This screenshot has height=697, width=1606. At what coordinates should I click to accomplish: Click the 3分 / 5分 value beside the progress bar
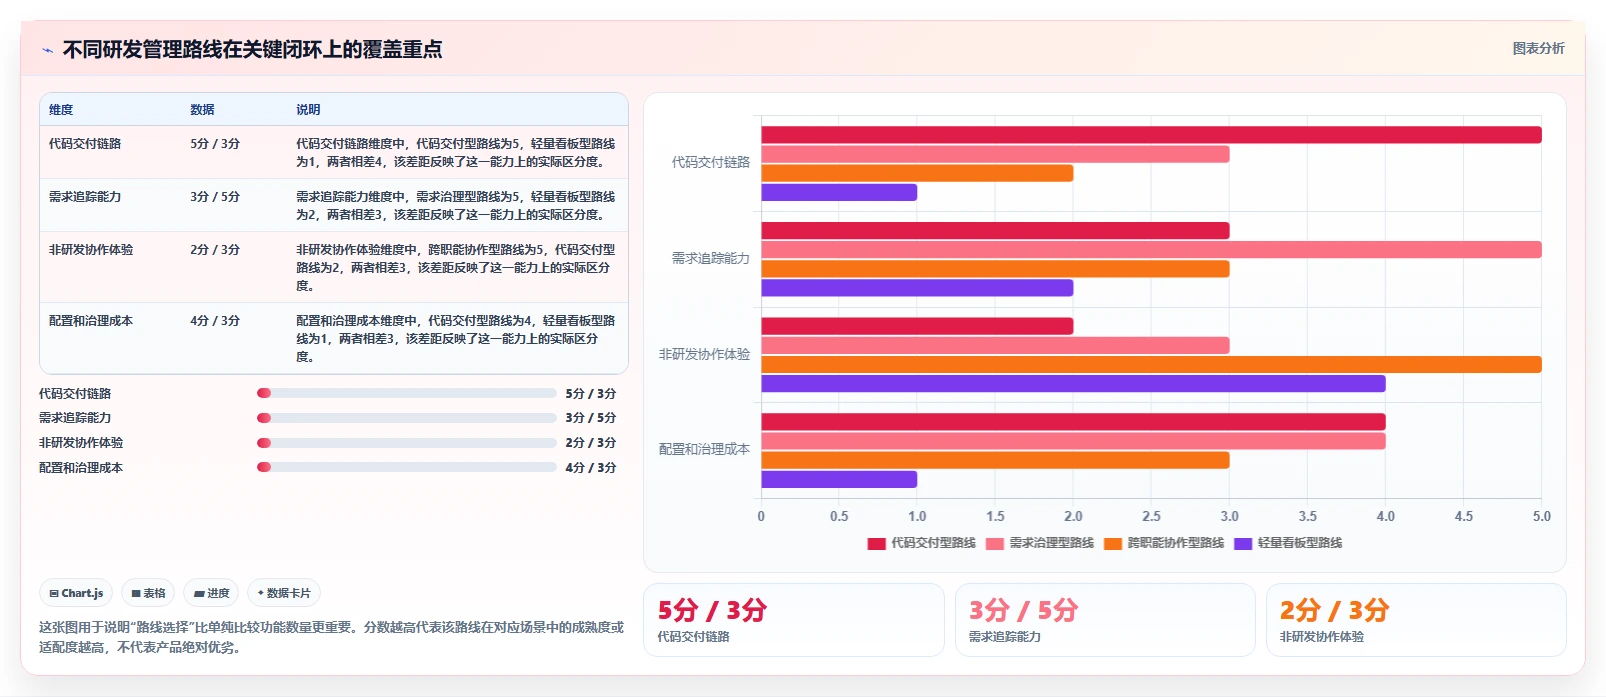tap(590, 418)
